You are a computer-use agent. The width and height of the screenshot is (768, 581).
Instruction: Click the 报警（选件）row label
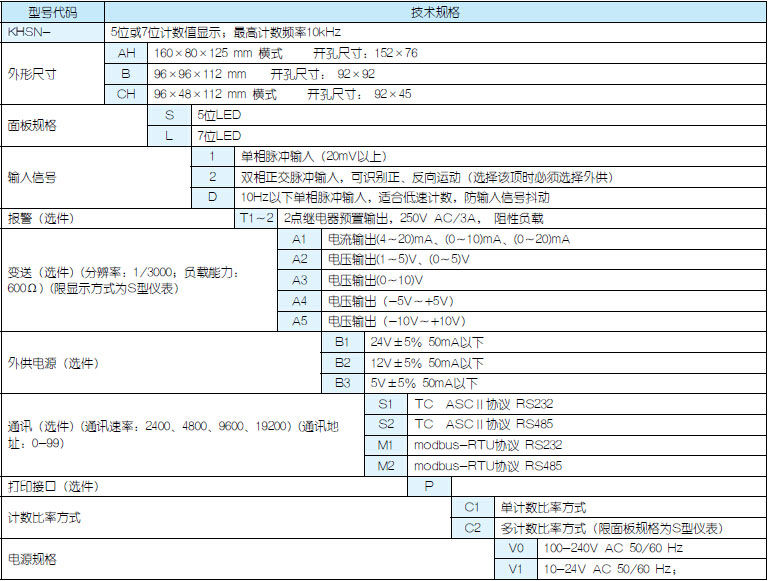tap(41, 218)
